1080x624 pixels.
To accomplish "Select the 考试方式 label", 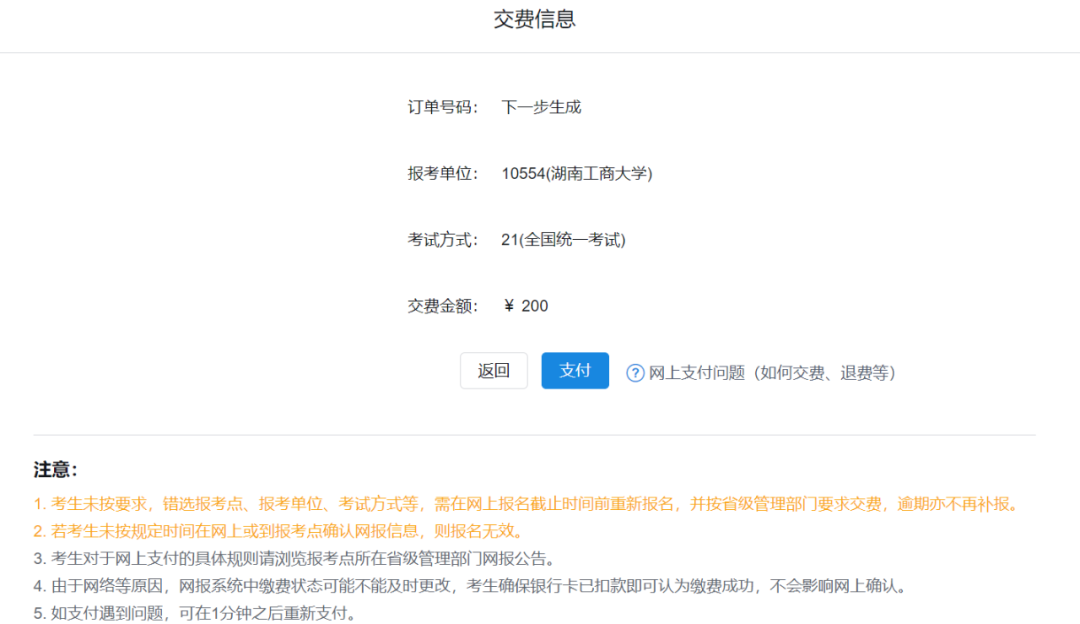I will coord(442,240).
